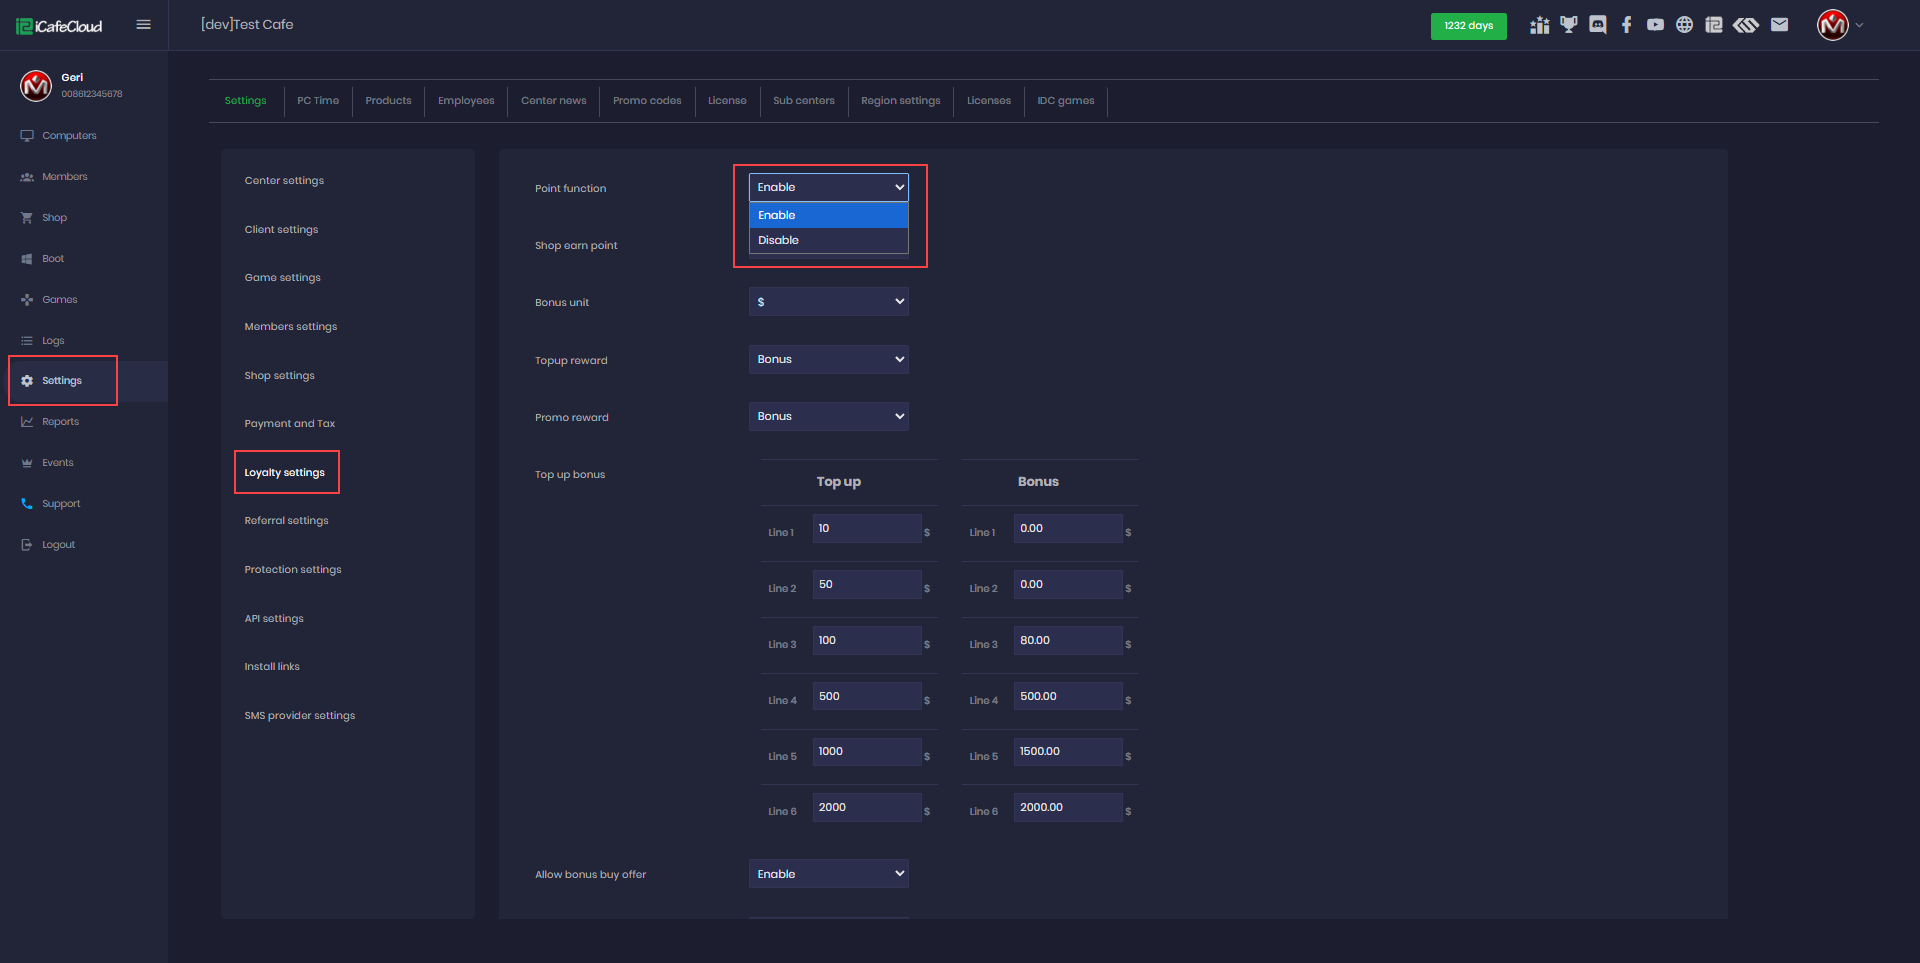Open the YouTube icon link
Screen dimensions: 1920x963
1656,25
